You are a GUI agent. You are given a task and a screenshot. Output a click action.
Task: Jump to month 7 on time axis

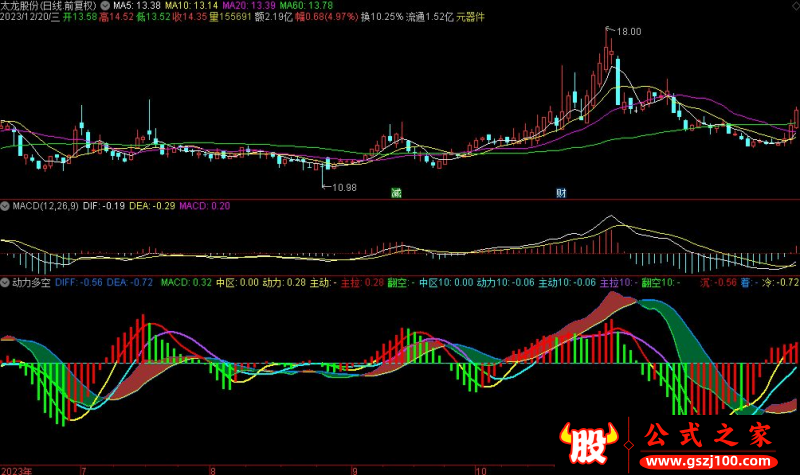(84, 470)
